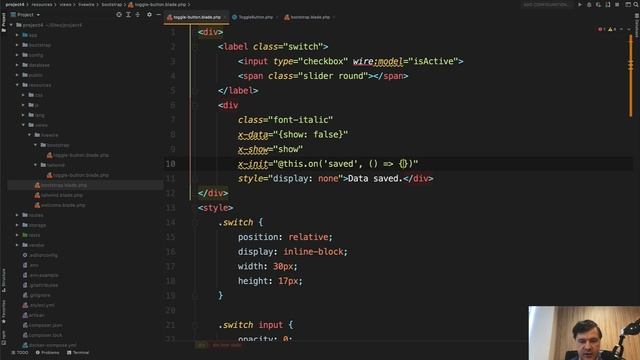Hide the Project tool window
The image size is (640, 360).
158,15
